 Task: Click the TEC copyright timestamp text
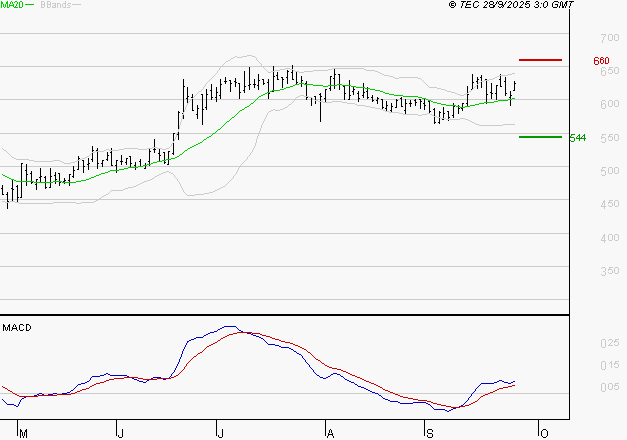click(x=512, y=6)
